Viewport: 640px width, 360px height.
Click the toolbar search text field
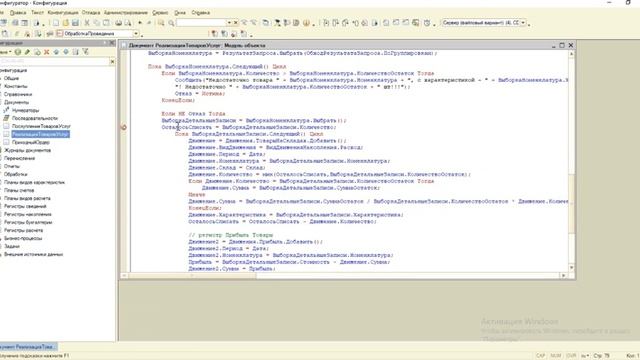[202, 23]
